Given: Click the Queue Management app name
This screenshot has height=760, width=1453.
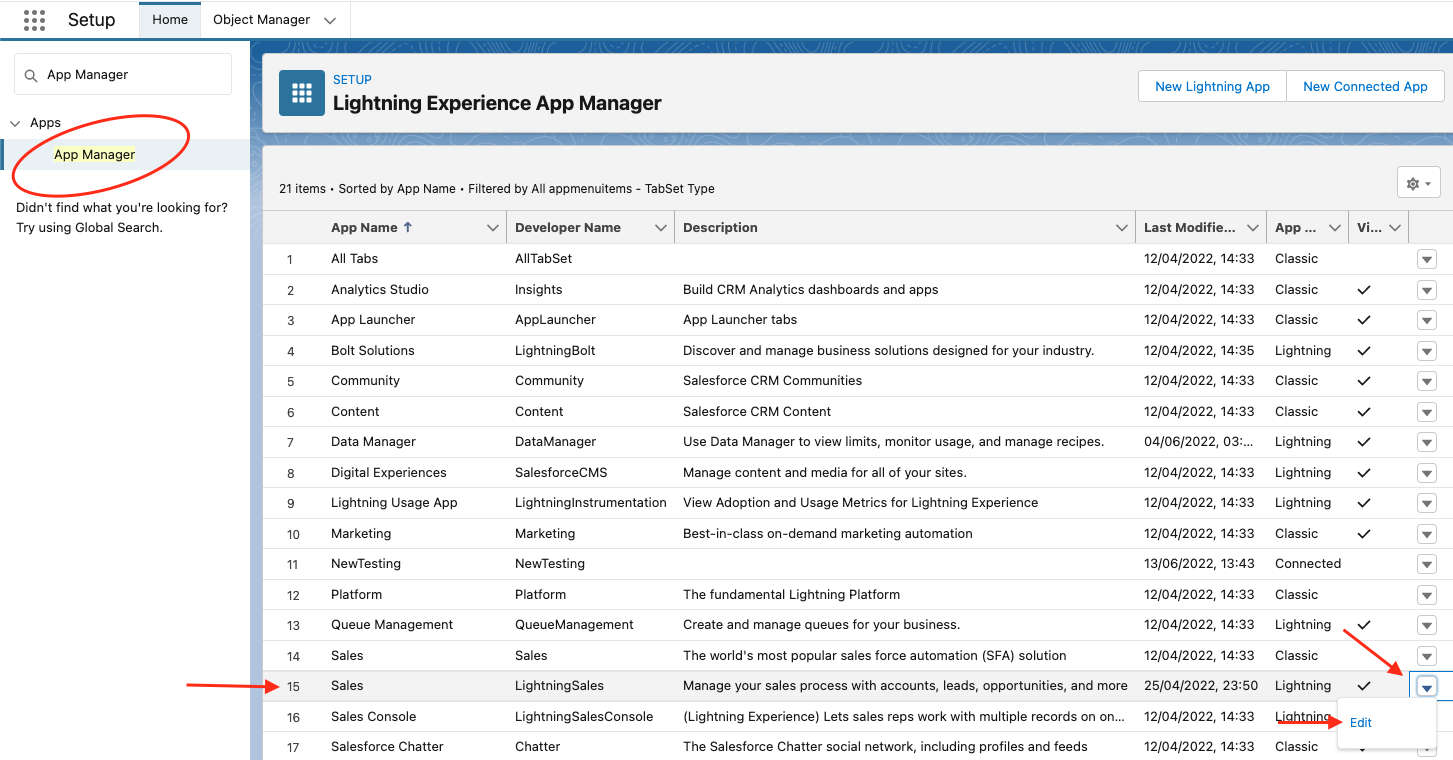Looking at the screenshot, I should [x=392, y=625].
